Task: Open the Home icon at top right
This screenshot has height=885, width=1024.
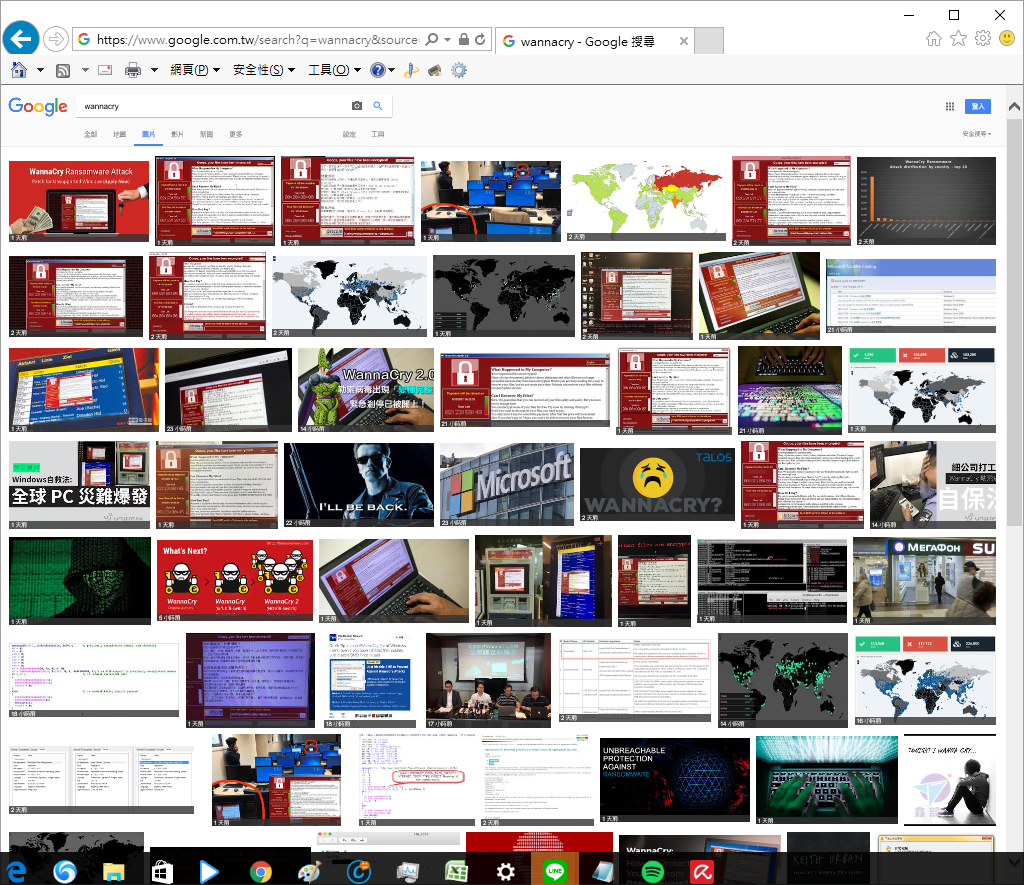Action: point(934,39)
